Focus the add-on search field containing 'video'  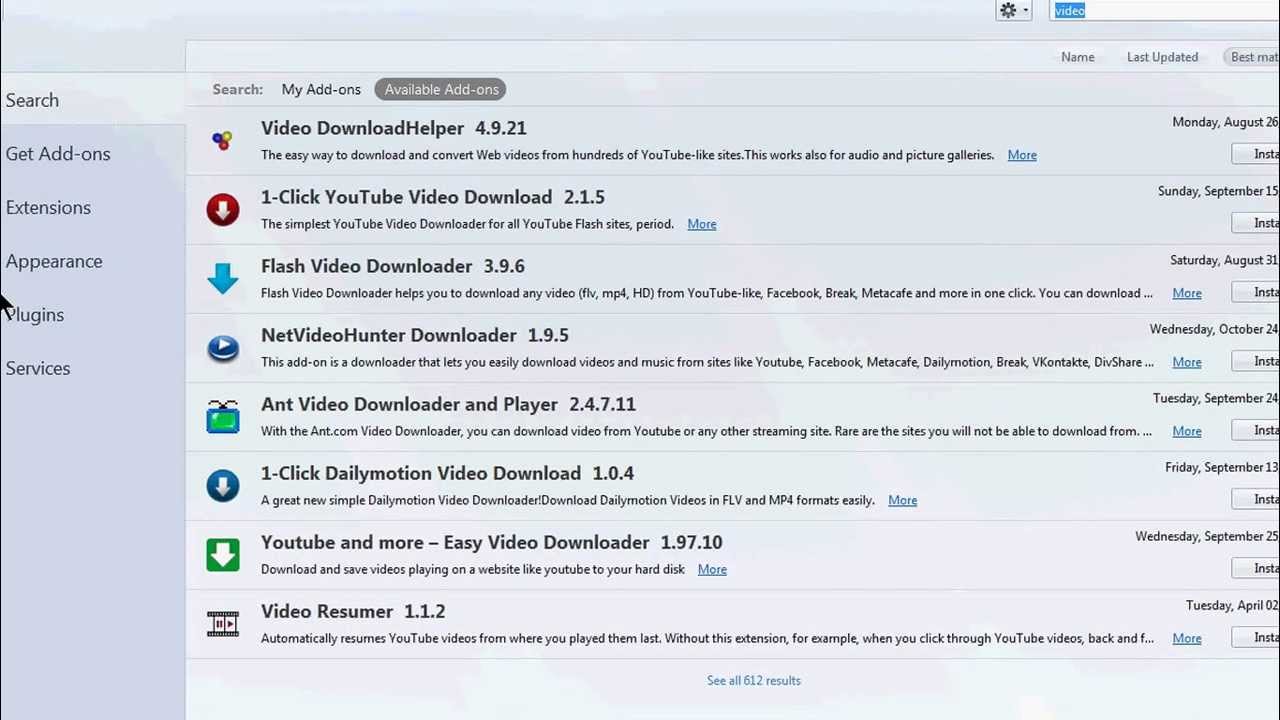(1165, 10)
